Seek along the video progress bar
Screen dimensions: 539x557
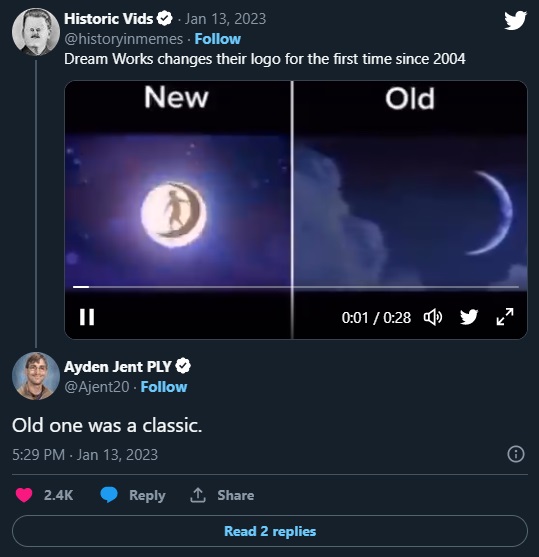pos(296,286)
